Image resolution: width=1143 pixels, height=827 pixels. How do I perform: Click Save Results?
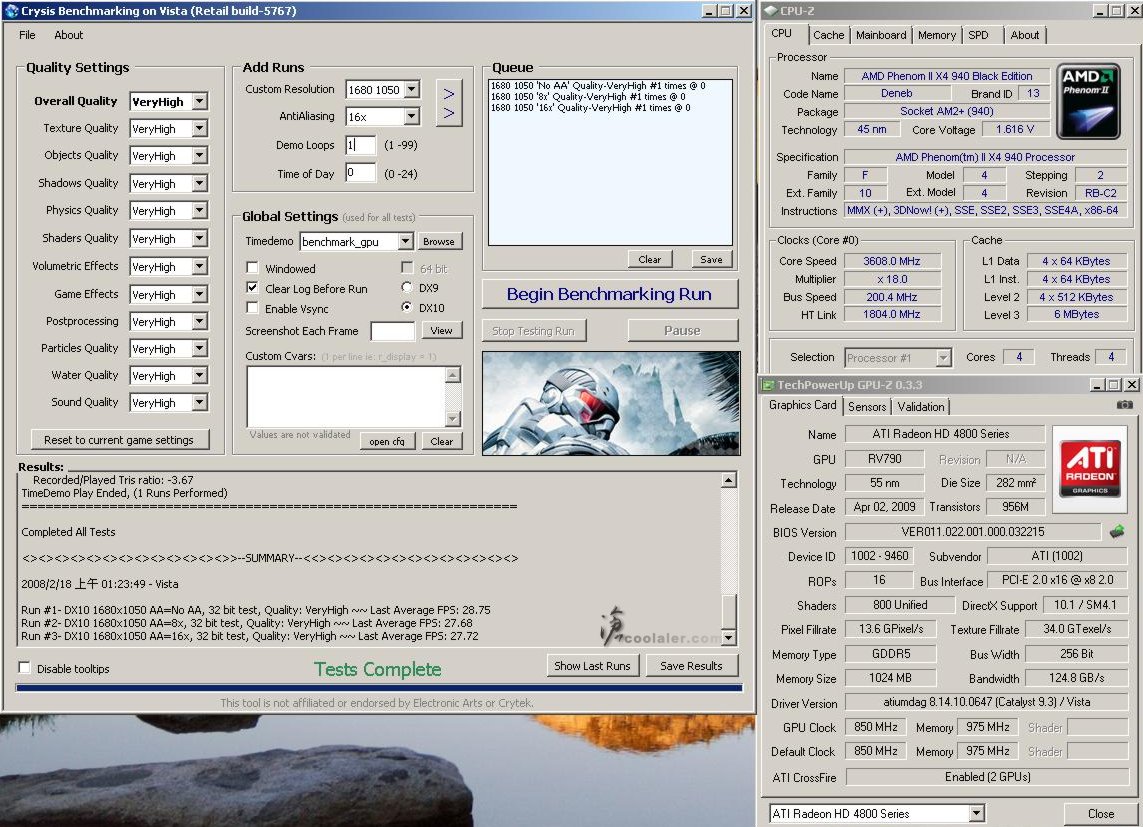(x=691, y=665)
